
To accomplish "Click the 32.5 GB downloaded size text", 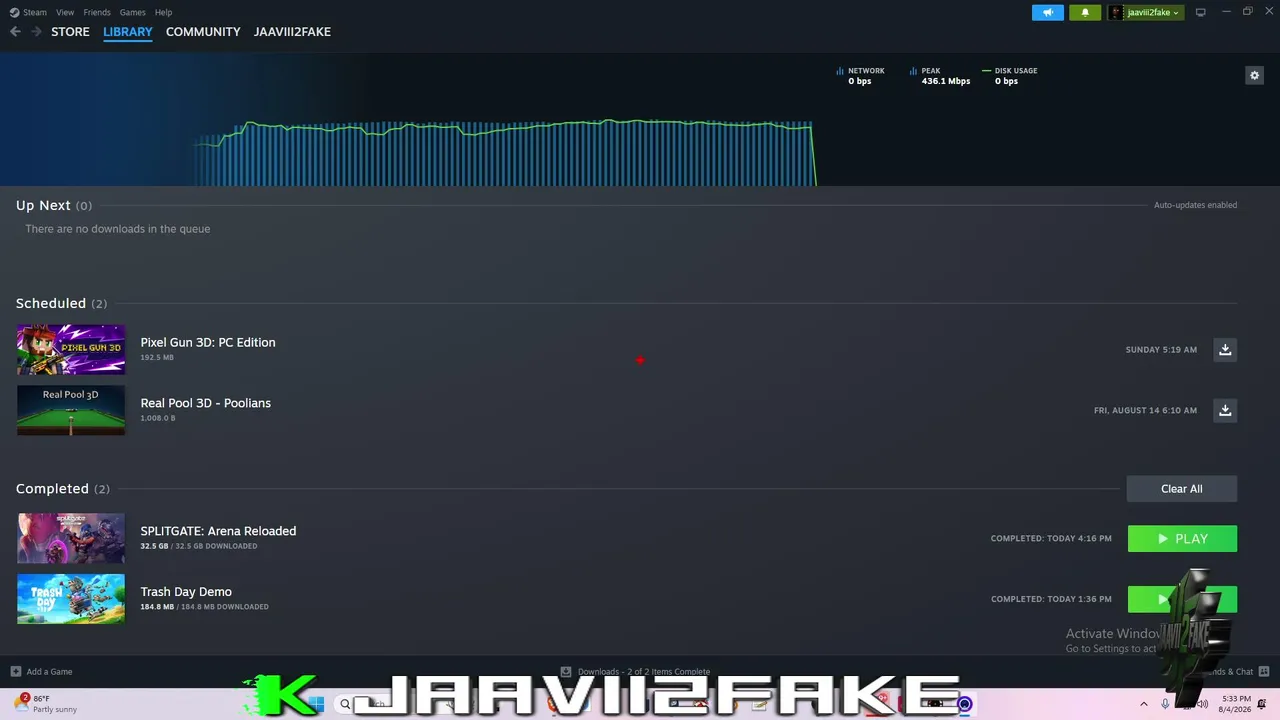I will tap(199, 546).
